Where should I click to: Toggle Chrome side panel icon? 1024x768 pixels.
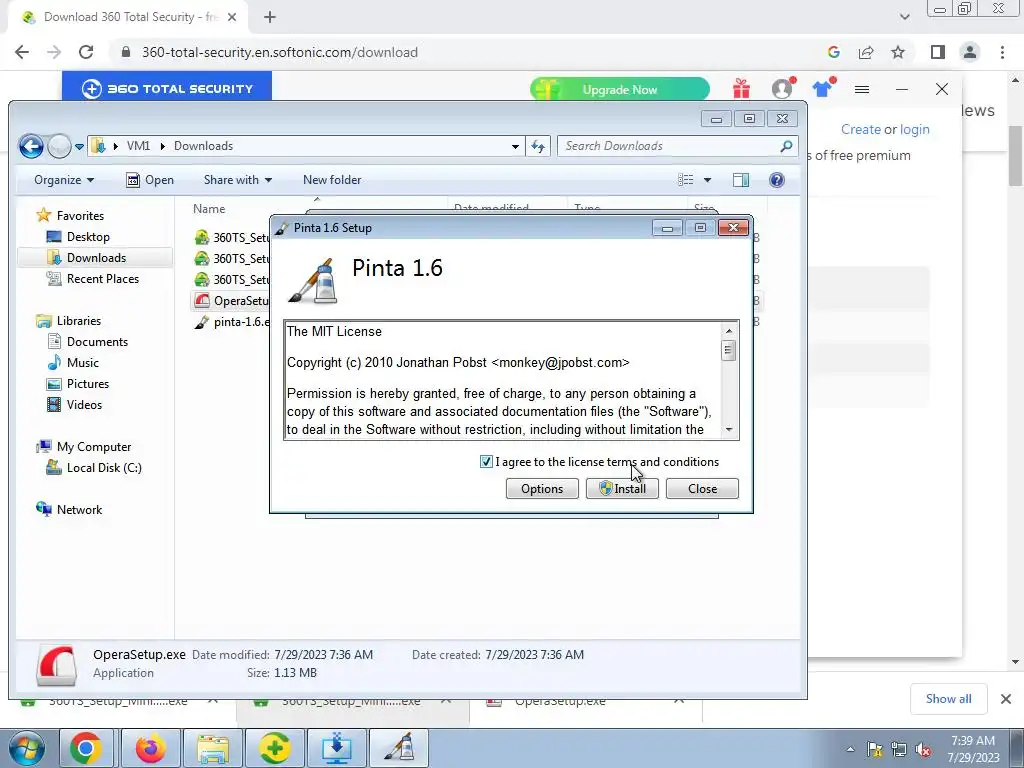938,52
